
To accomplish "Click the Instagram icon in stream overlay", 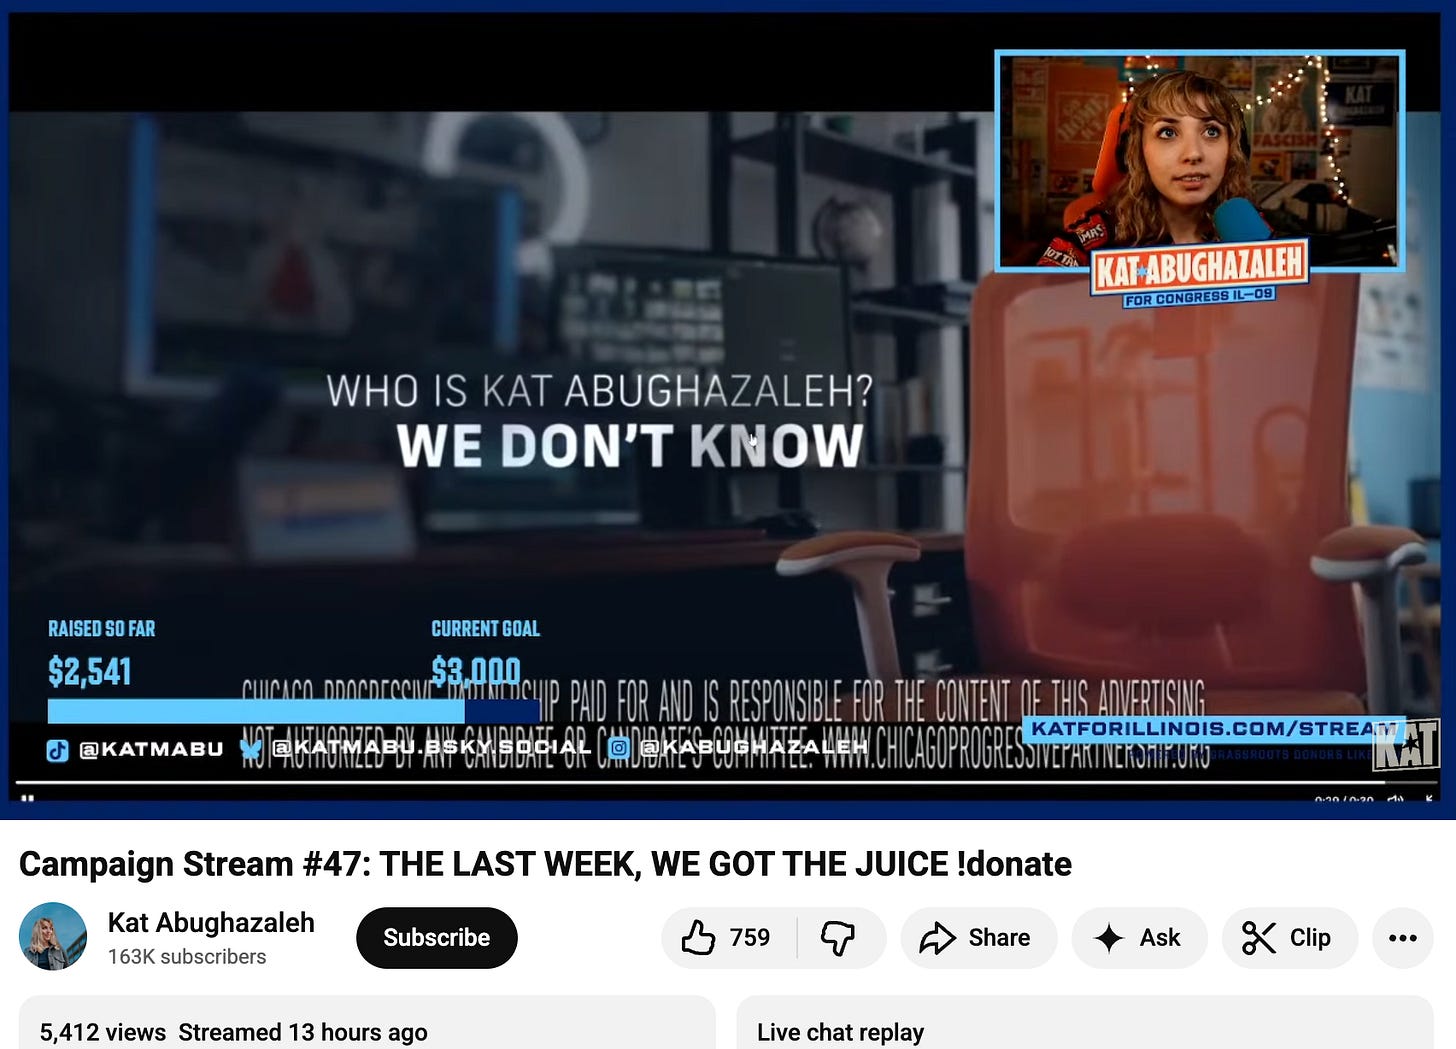I will 619,747.
